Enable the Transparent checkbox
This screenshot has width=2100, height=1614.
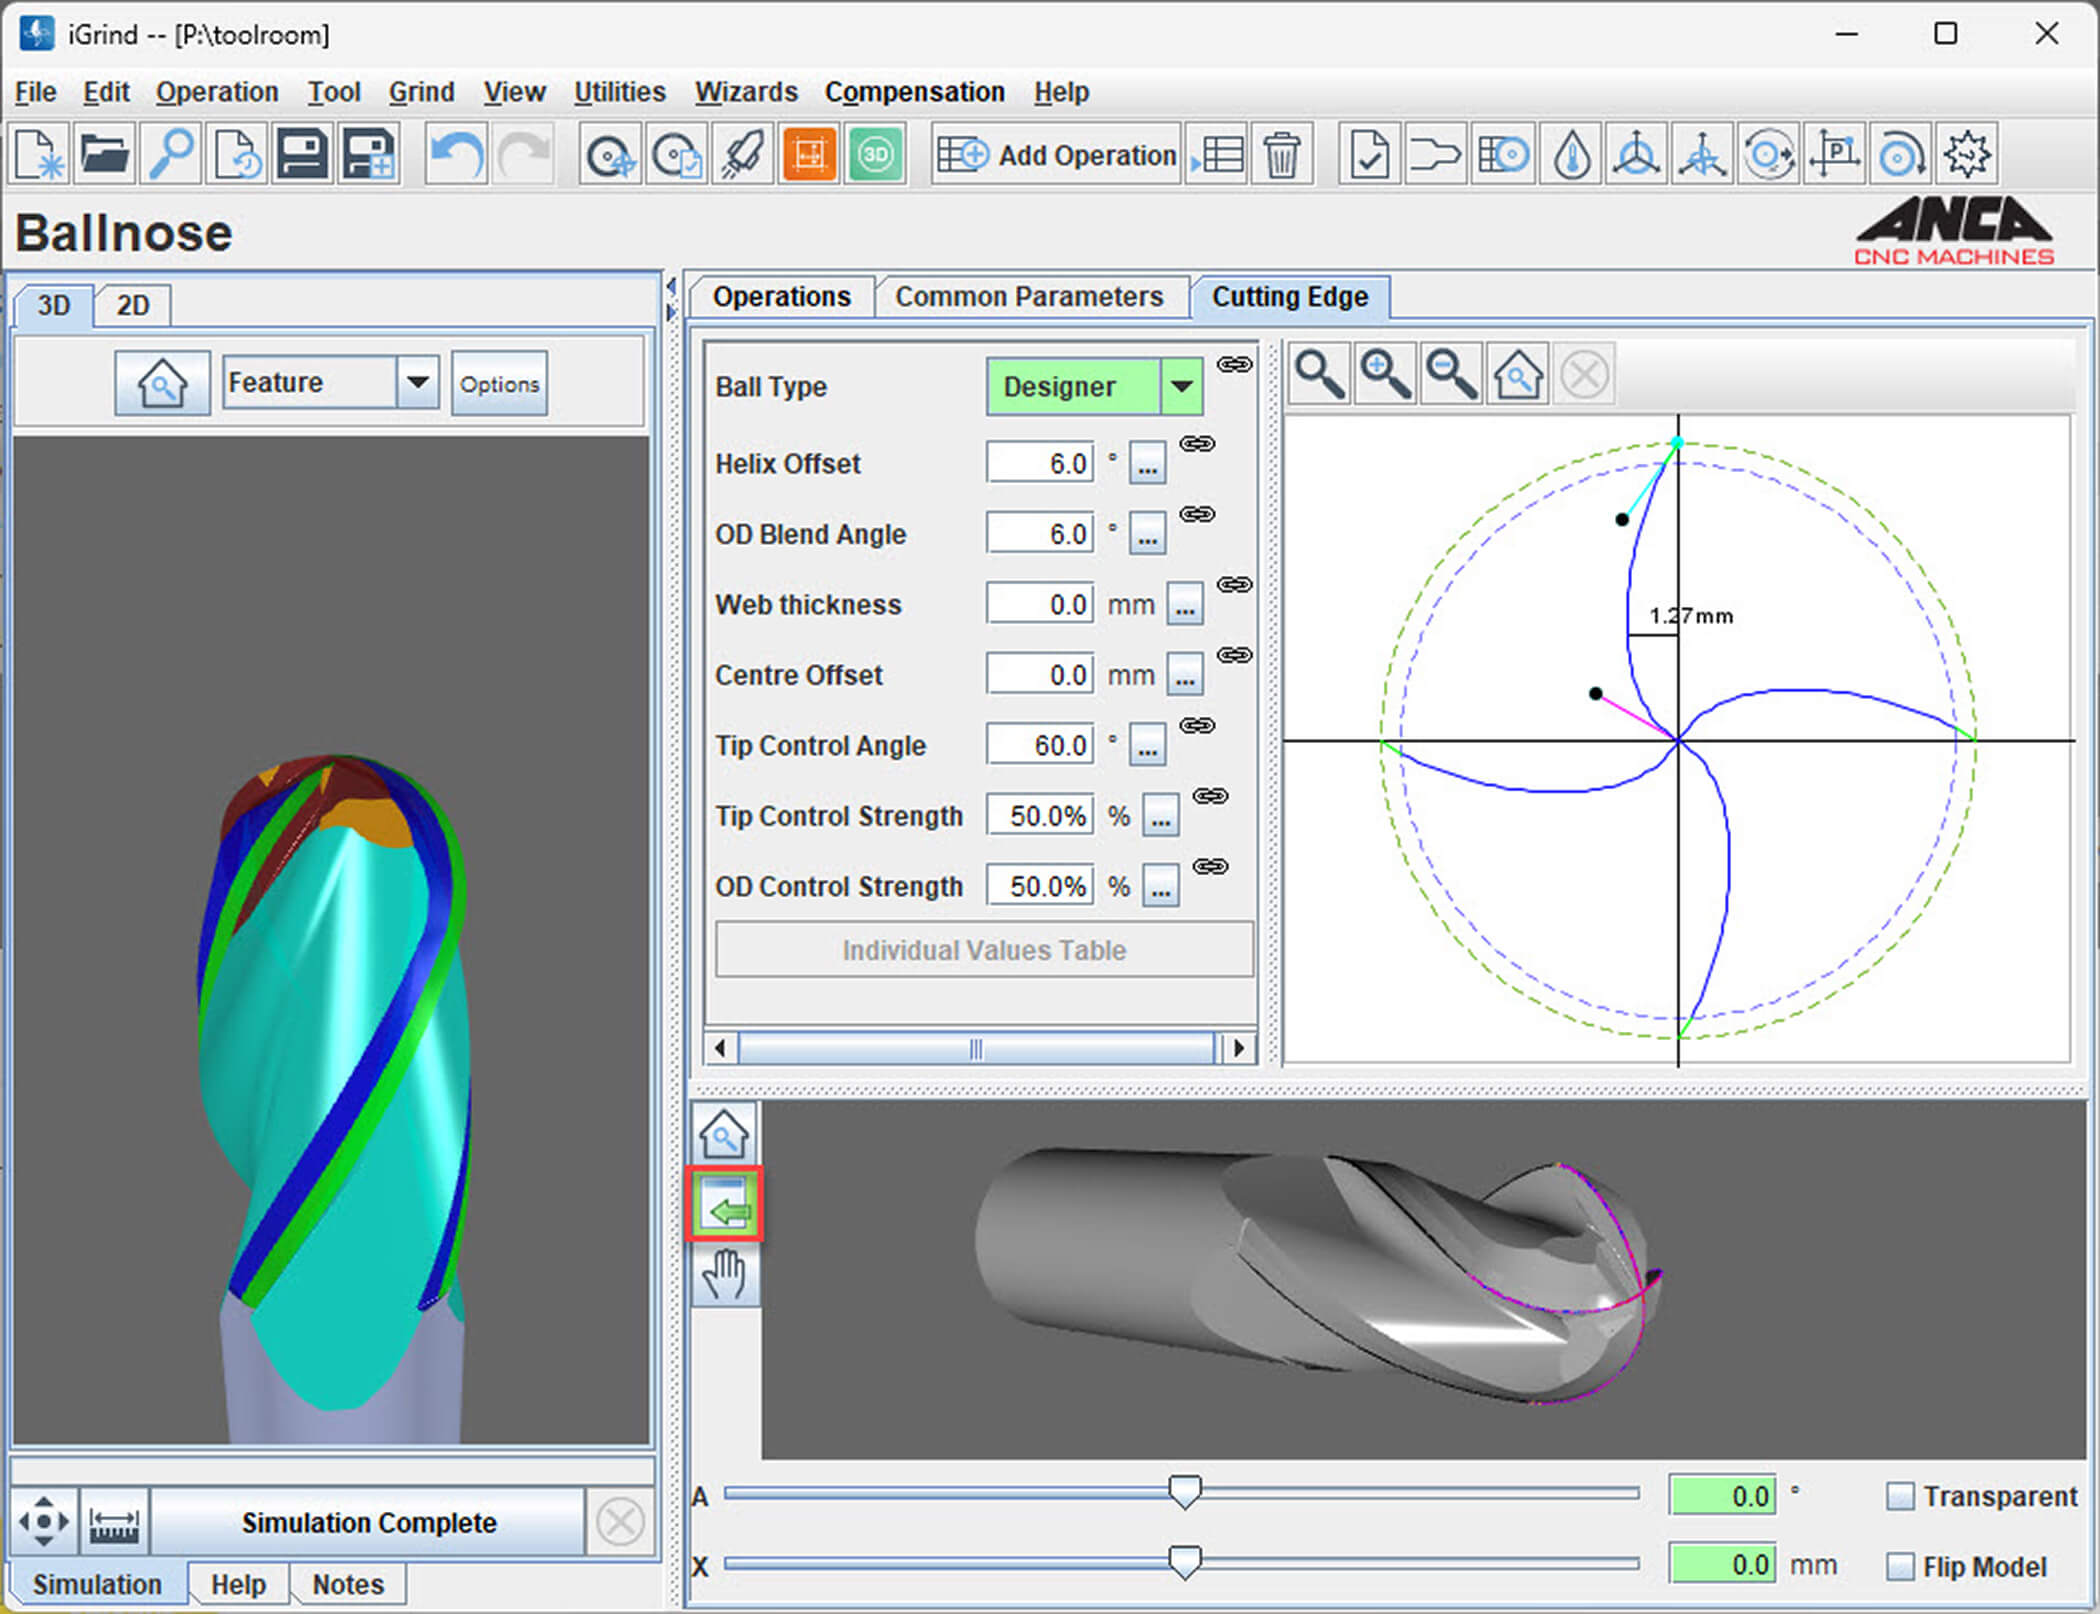(x=1899, y=1496)
